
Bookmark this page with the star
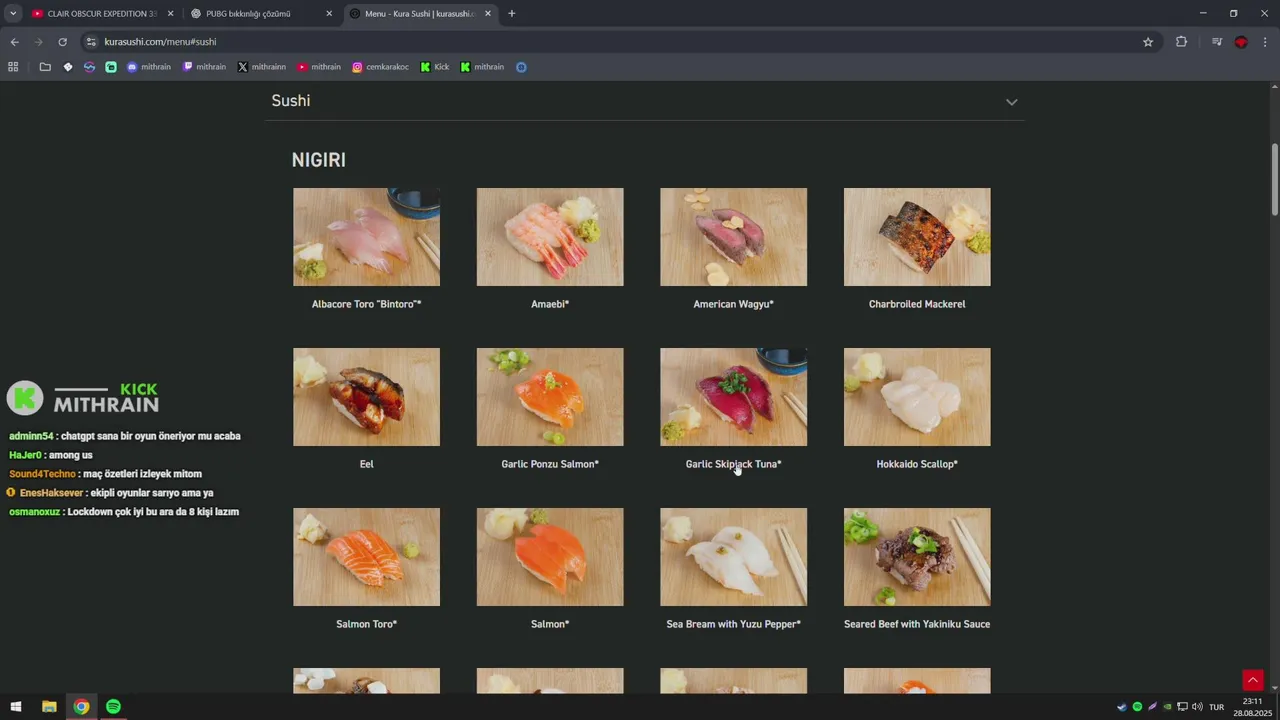click(x=1148, y=42)
